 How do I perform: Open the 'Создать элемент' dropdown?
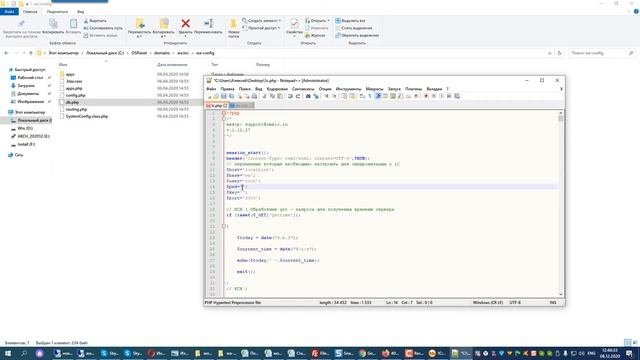(261, 20)
